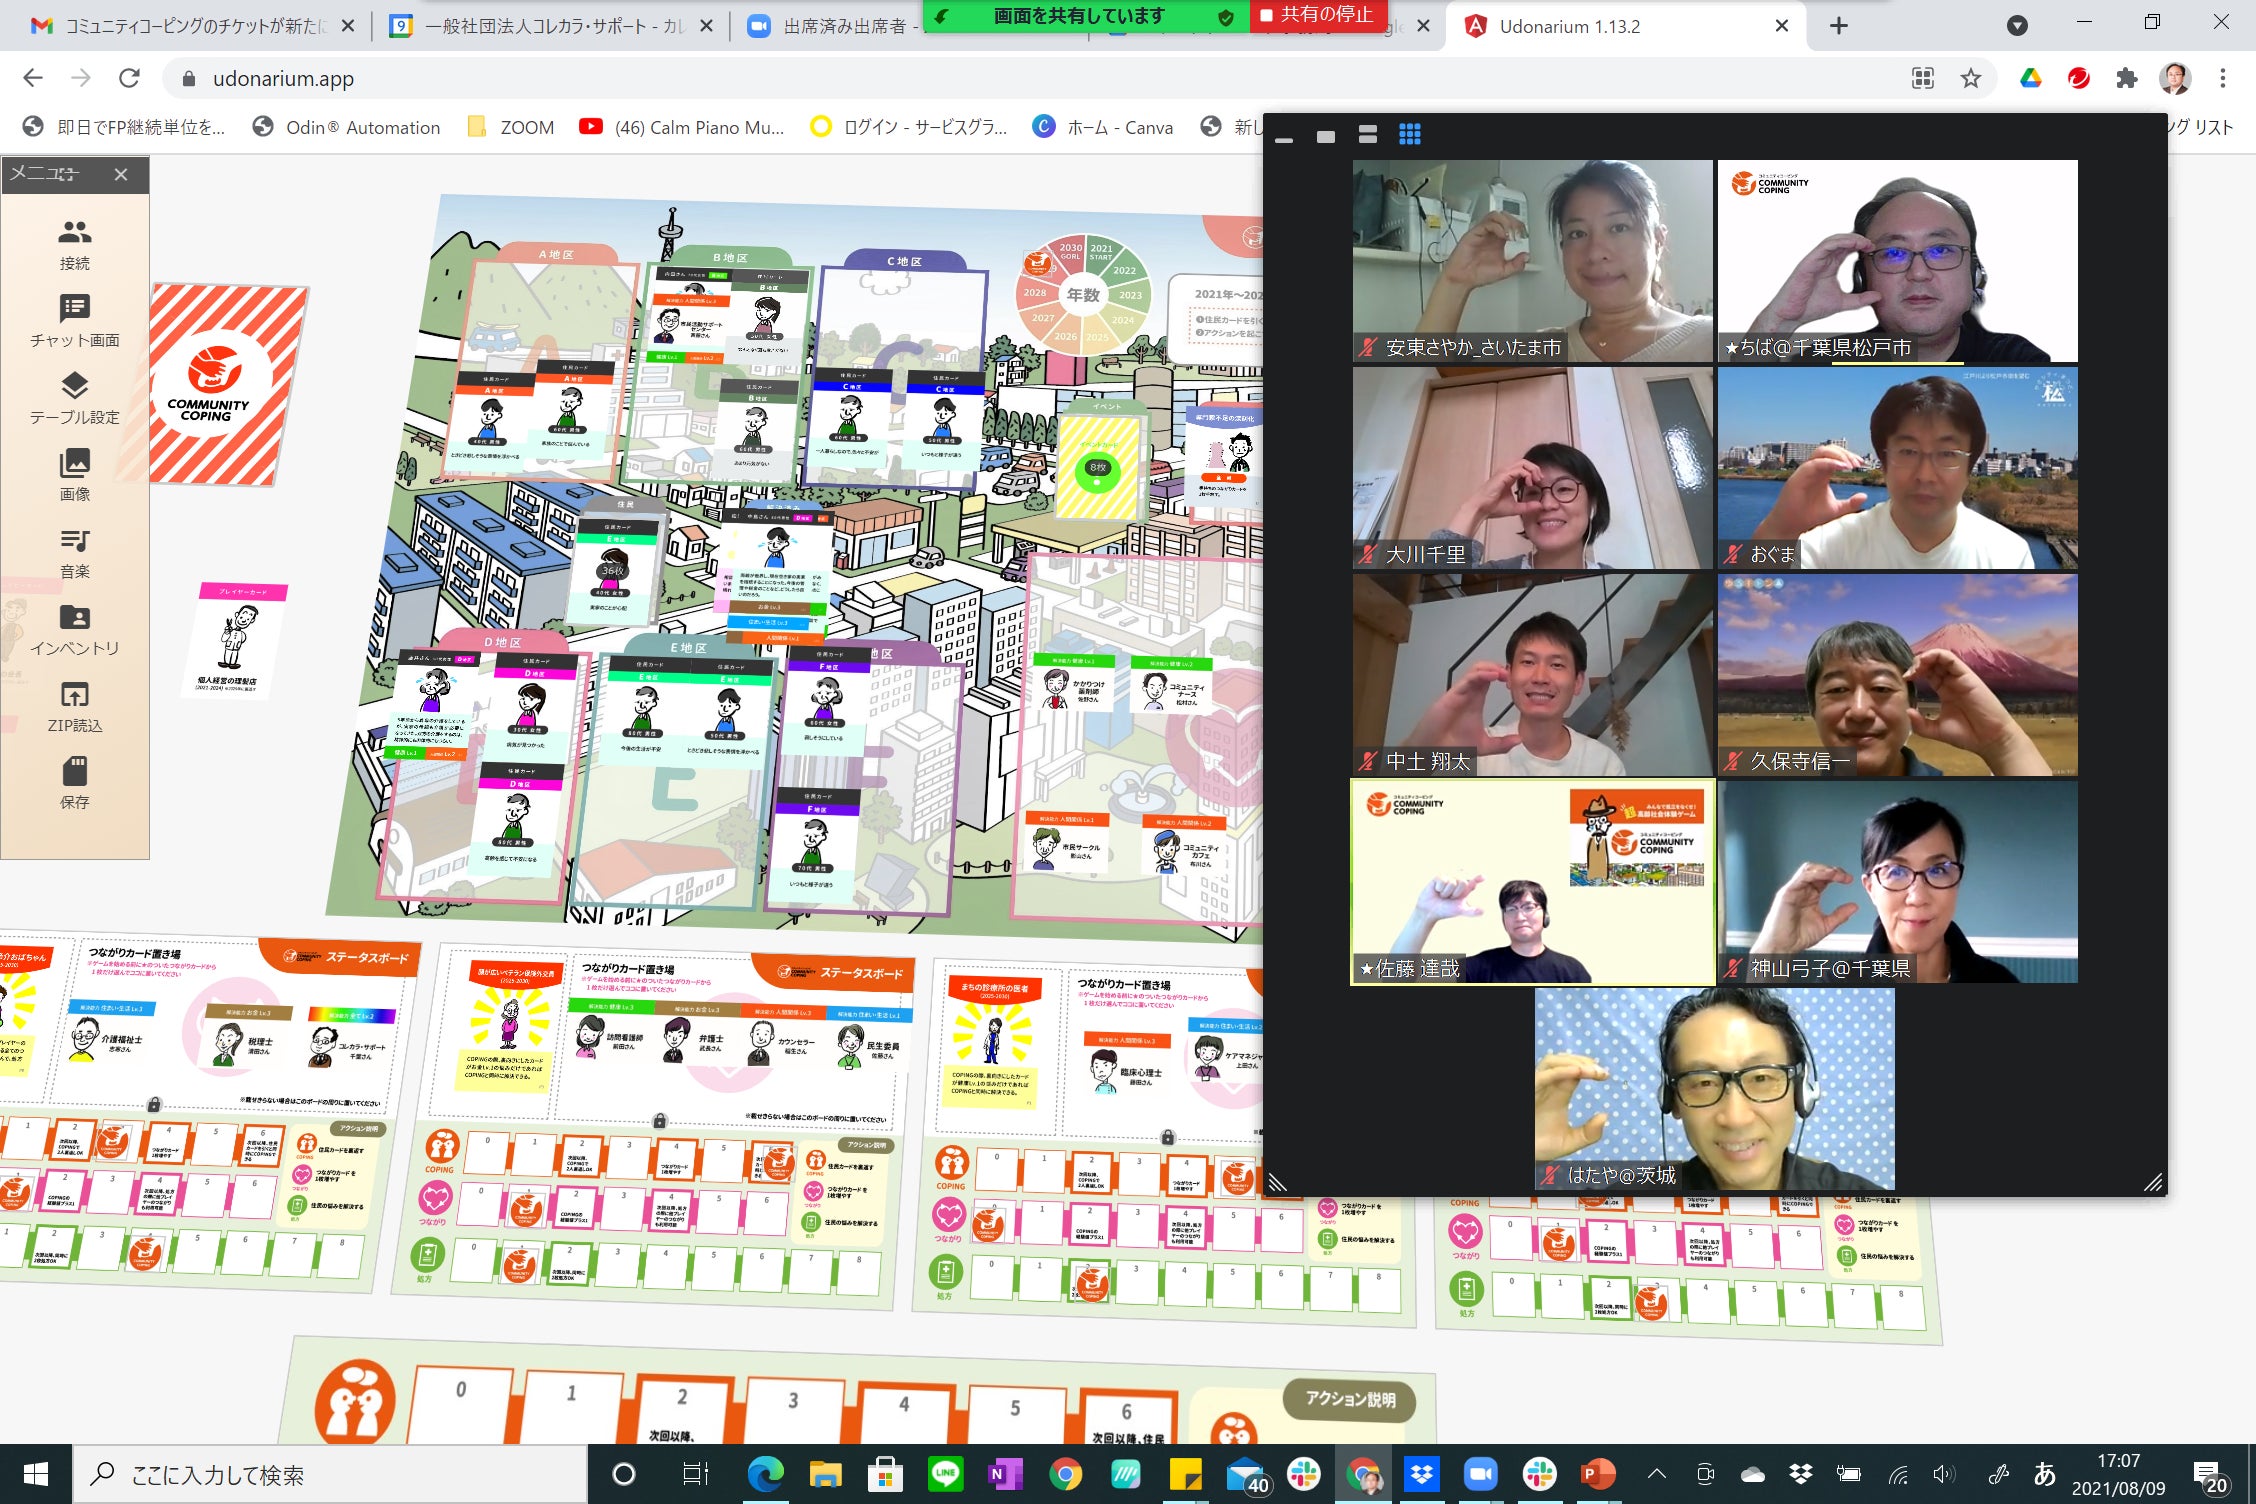Switch Zoom panel to single-speaker view
This screenshot has width=2256, height=1504.
pyautogui.click(x=1326, y=136)
